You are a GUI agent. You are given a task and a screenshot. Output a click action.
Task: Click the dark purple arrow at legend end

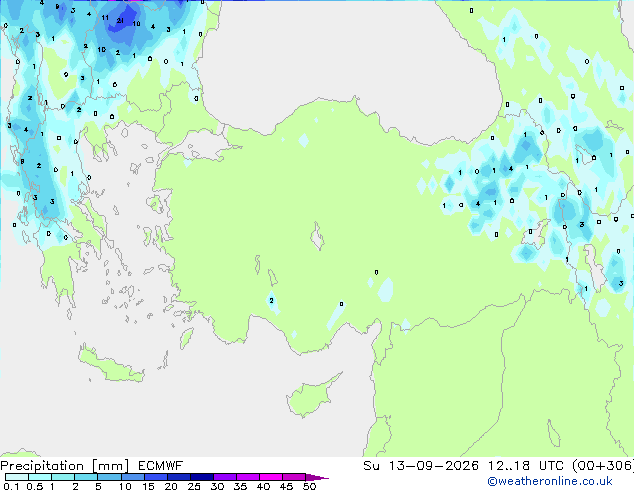point(317,477)
